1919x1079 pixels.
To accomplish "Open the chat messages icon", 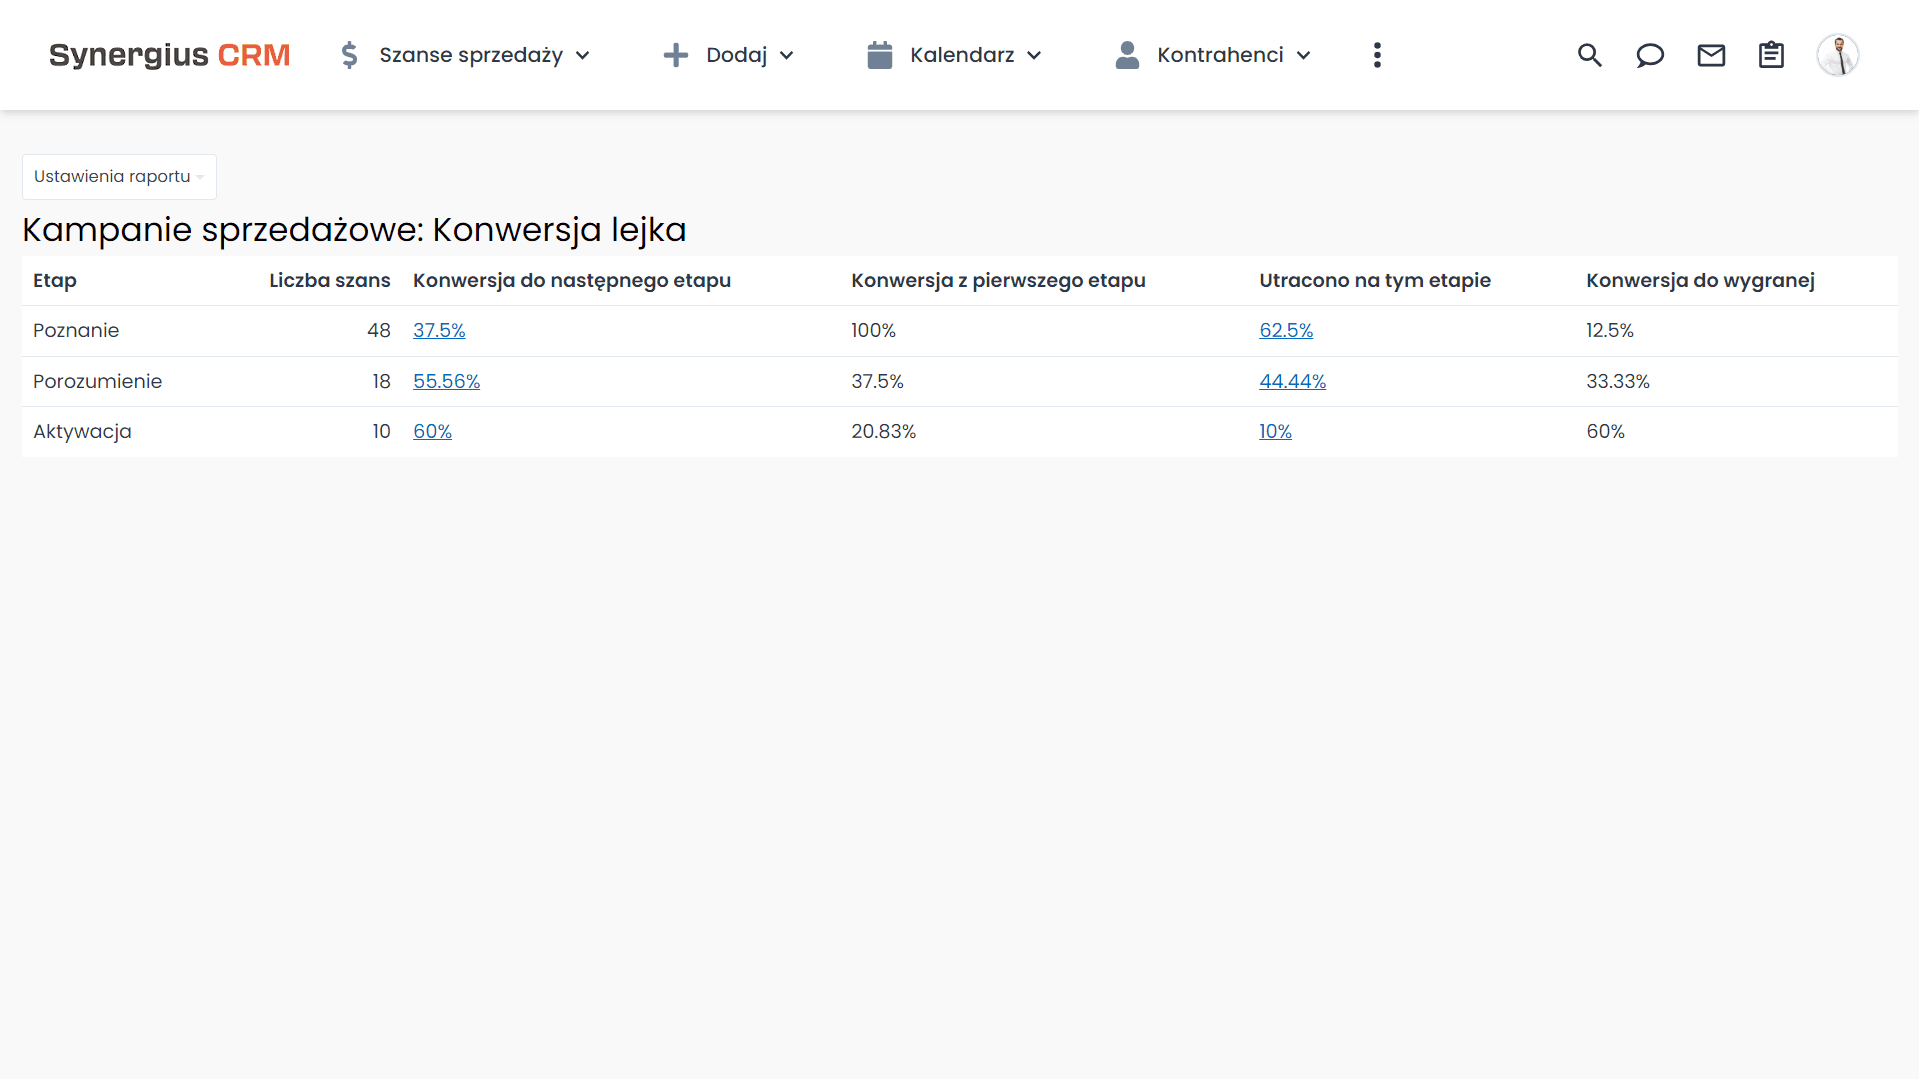I will coord(1650,55).
